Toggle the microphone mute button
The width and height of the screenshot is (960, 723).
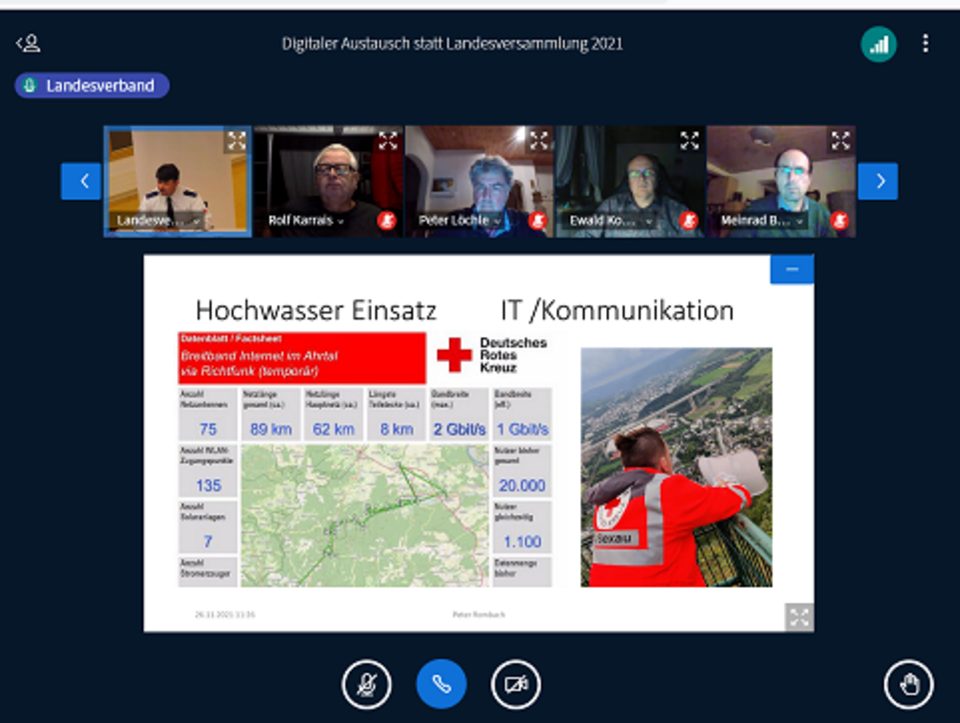[x=366, y=685]
